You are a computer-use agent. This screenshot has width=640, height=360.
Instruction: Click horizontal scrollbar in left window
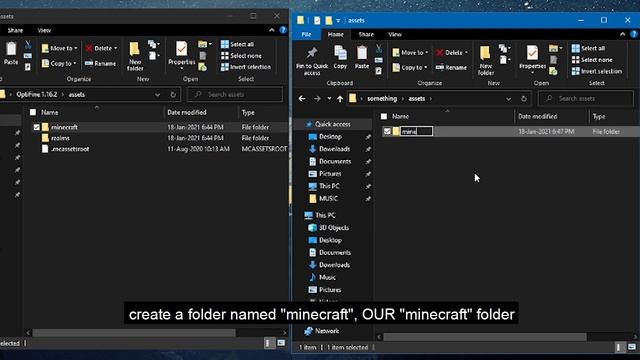click(134, 332)
